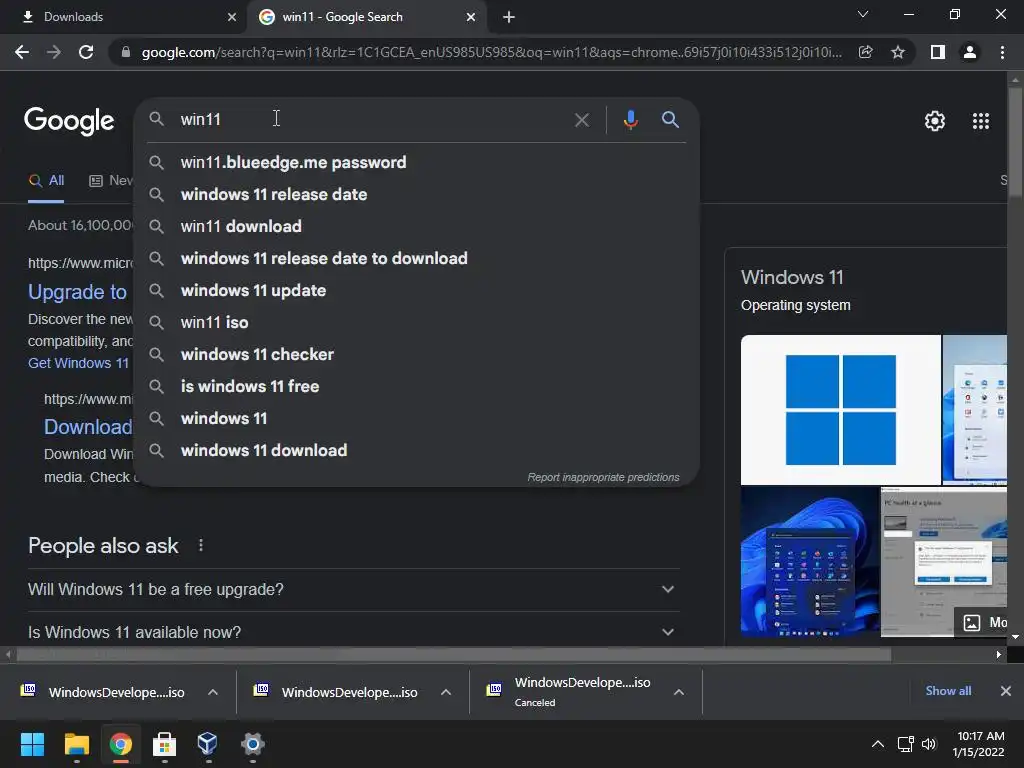This screenshot has width=1024, height=768.
Task: Open Google apps grid
Action: tap(980, 121)
